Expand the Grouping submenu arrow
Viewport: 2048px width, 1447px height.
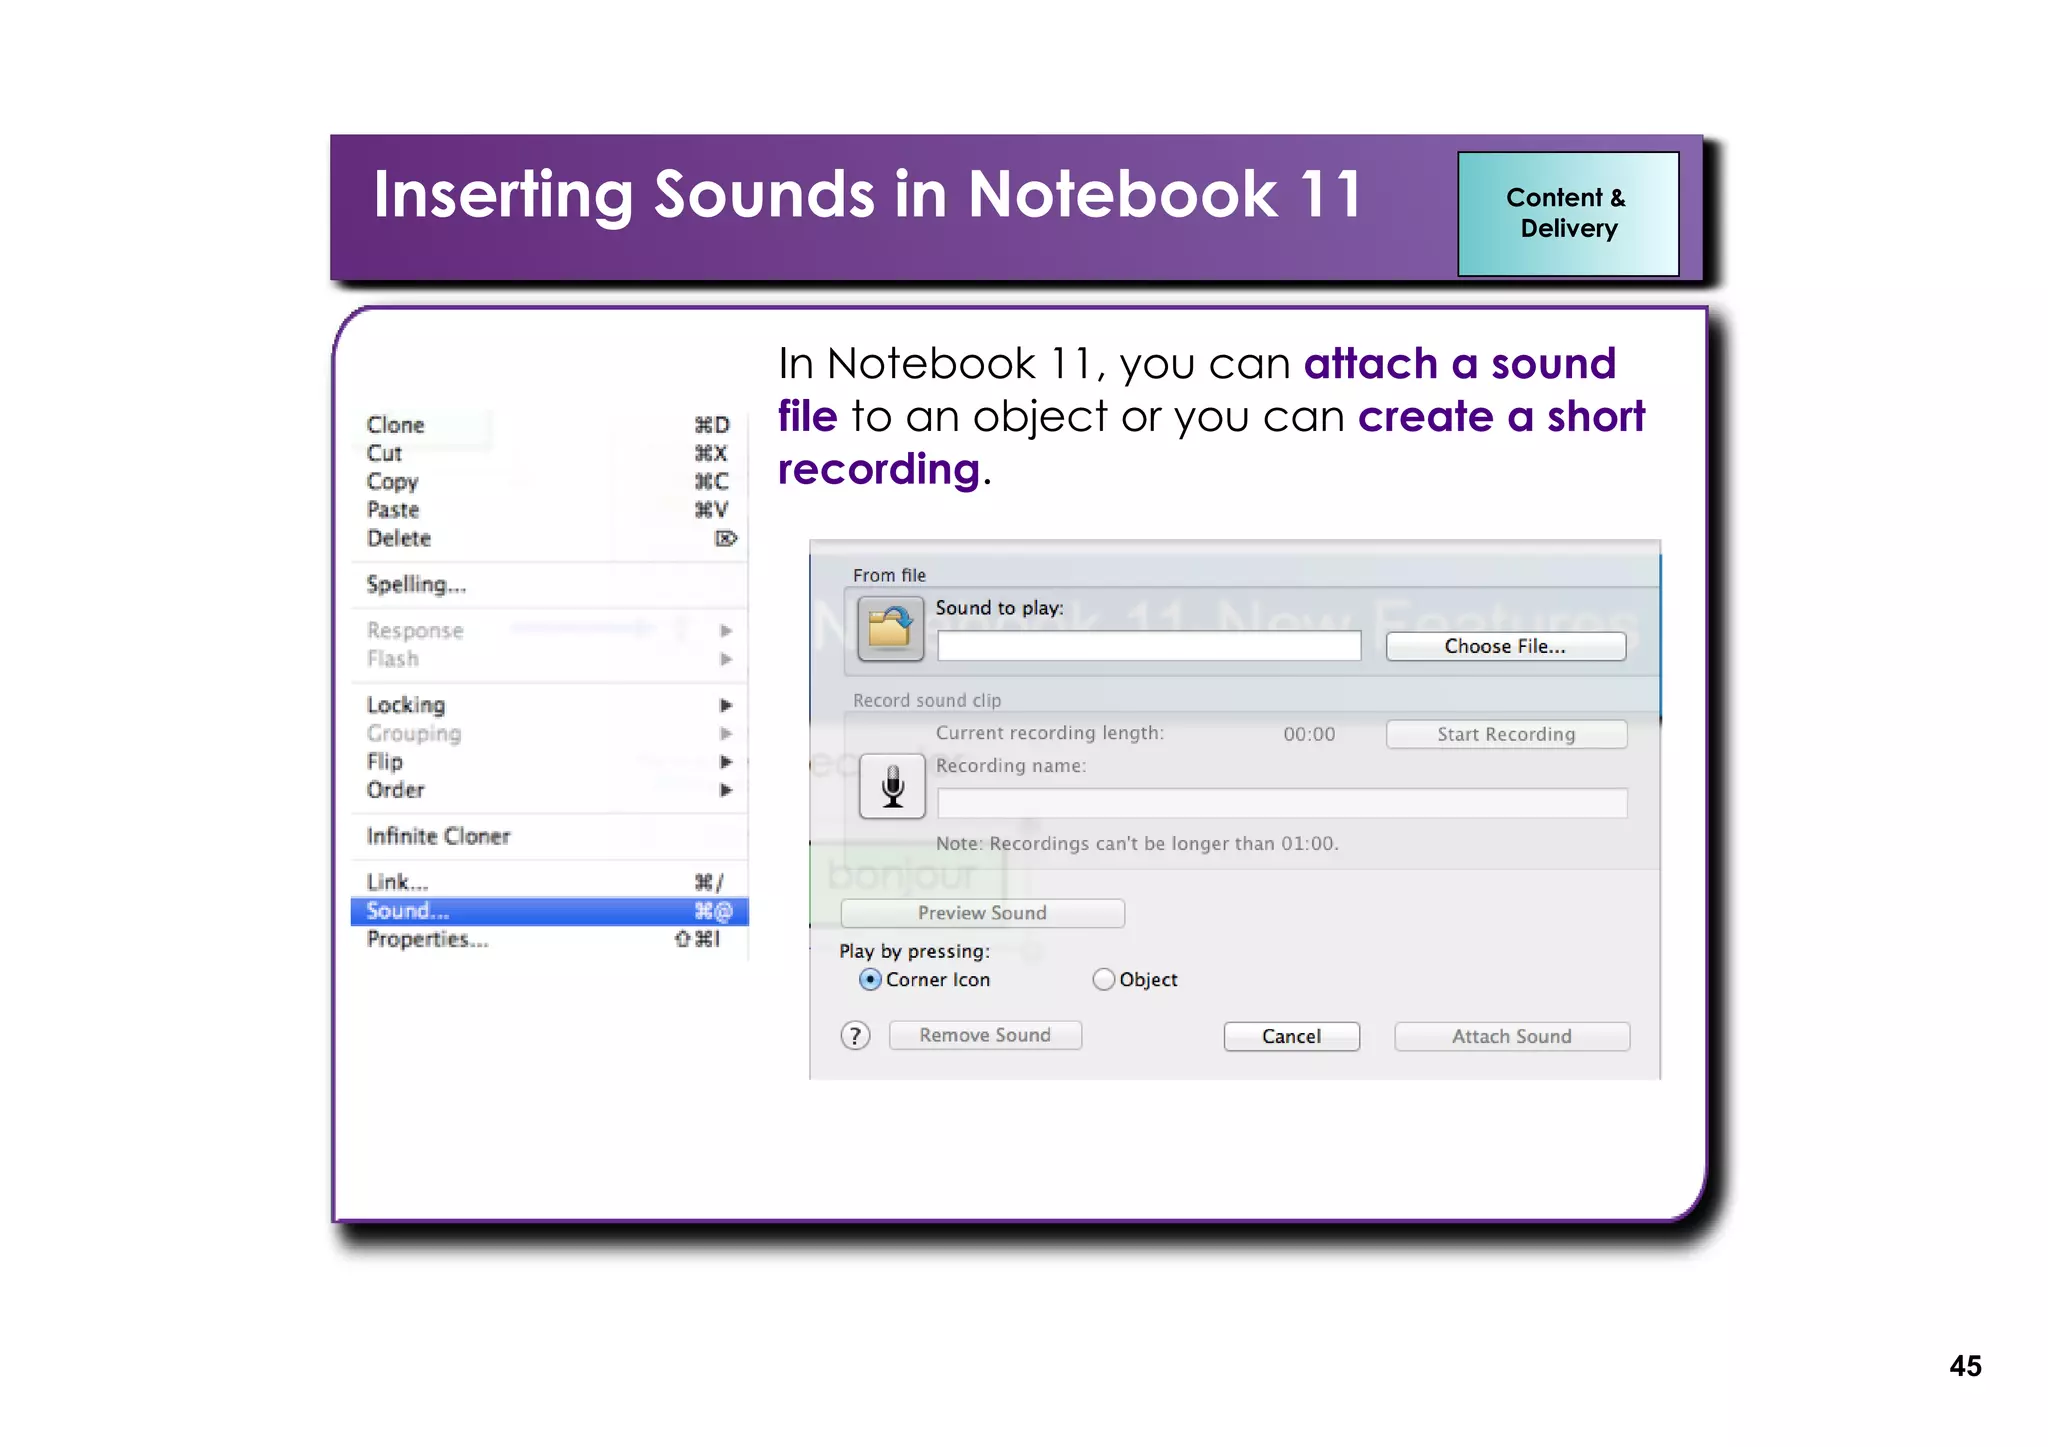[x=726, y=733]
